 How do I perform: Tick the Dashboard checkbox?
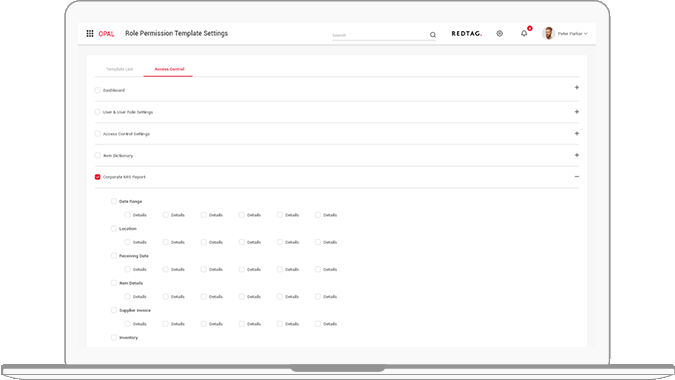97,90
